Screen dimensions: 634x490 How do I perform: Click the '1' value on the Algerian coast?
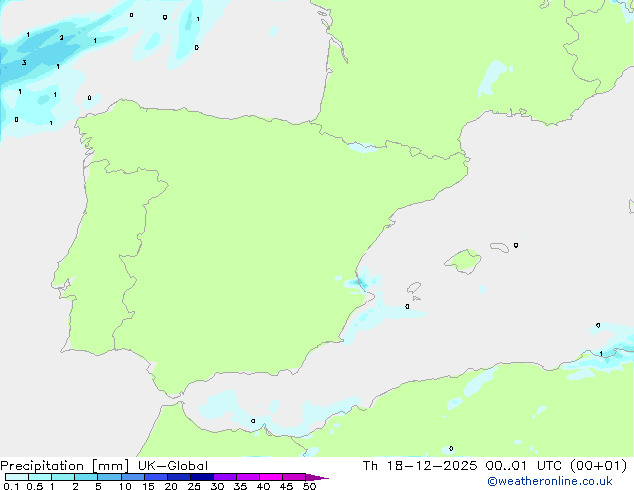click(x=601, y=354)
